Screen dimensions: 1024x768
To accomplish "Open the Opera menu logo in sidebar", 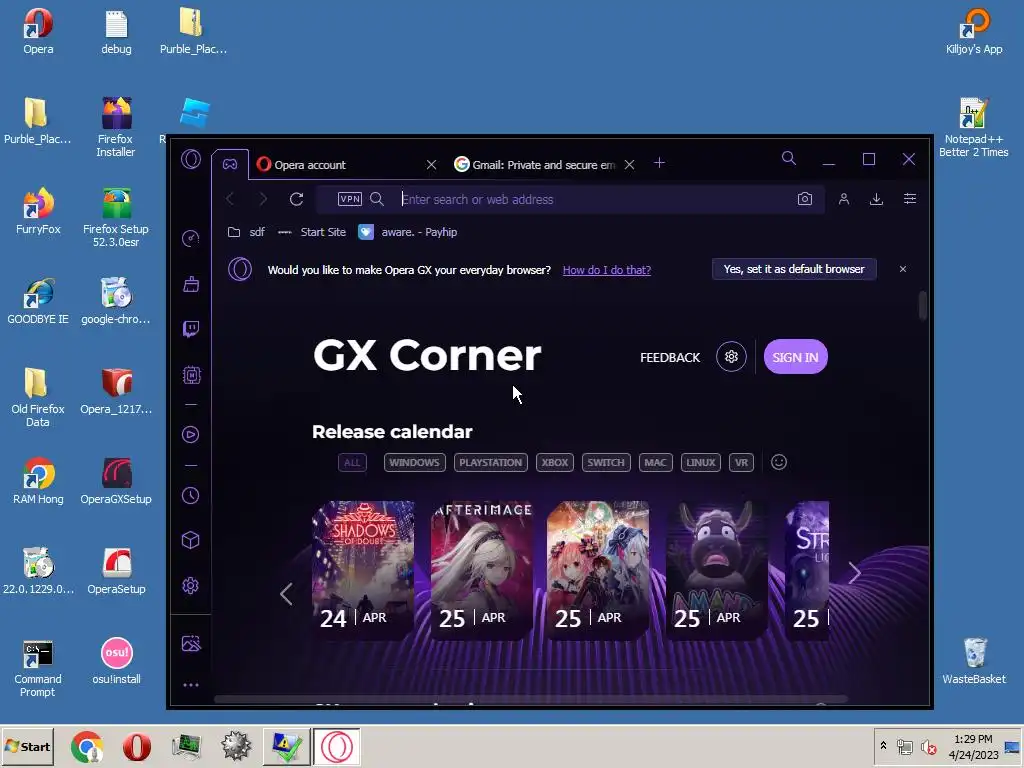I will coord(191,159).
